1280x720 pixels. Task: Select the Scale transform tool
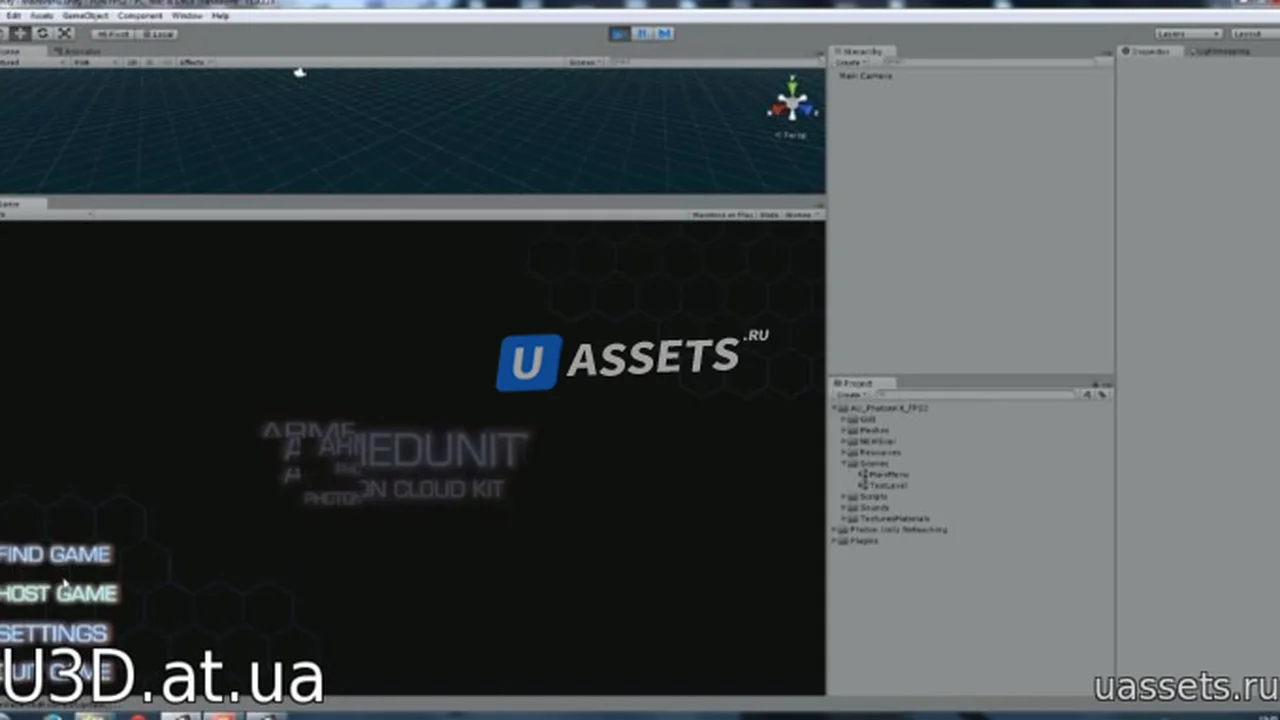point(64,33)
